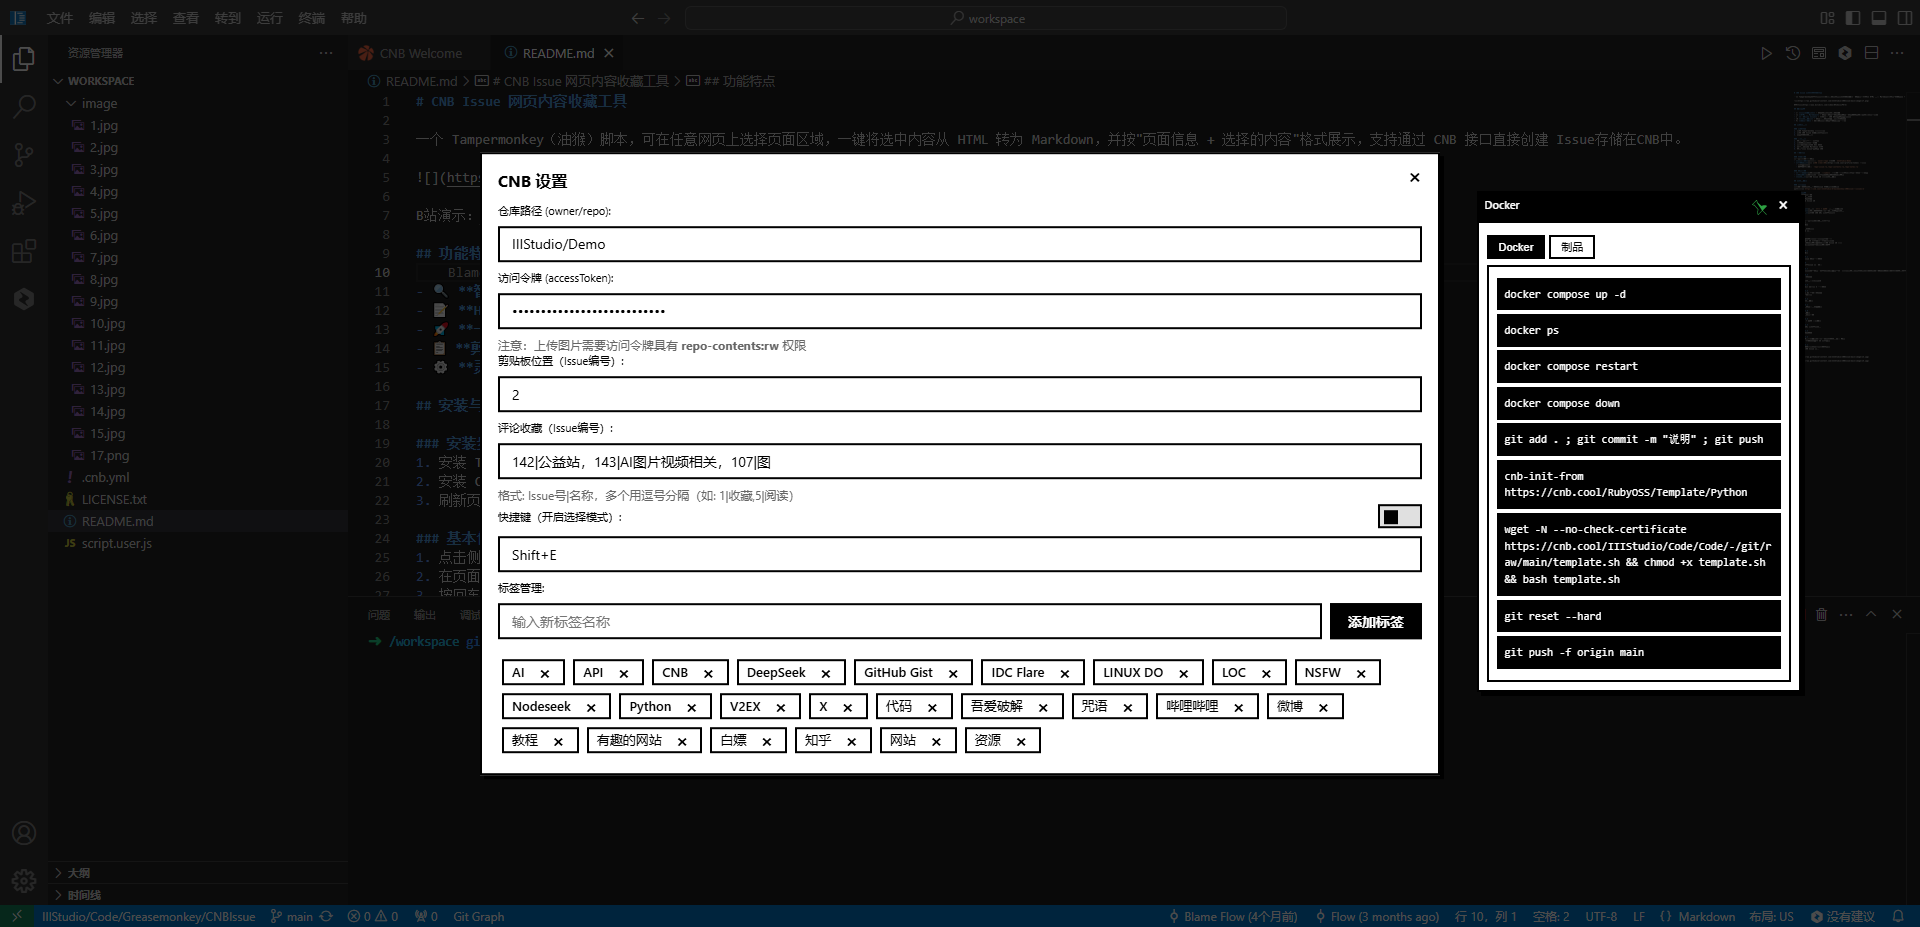This screenshot has width=1920, height=927.
Task: Expand the 大纲 outline section
Action: (78, 873)
